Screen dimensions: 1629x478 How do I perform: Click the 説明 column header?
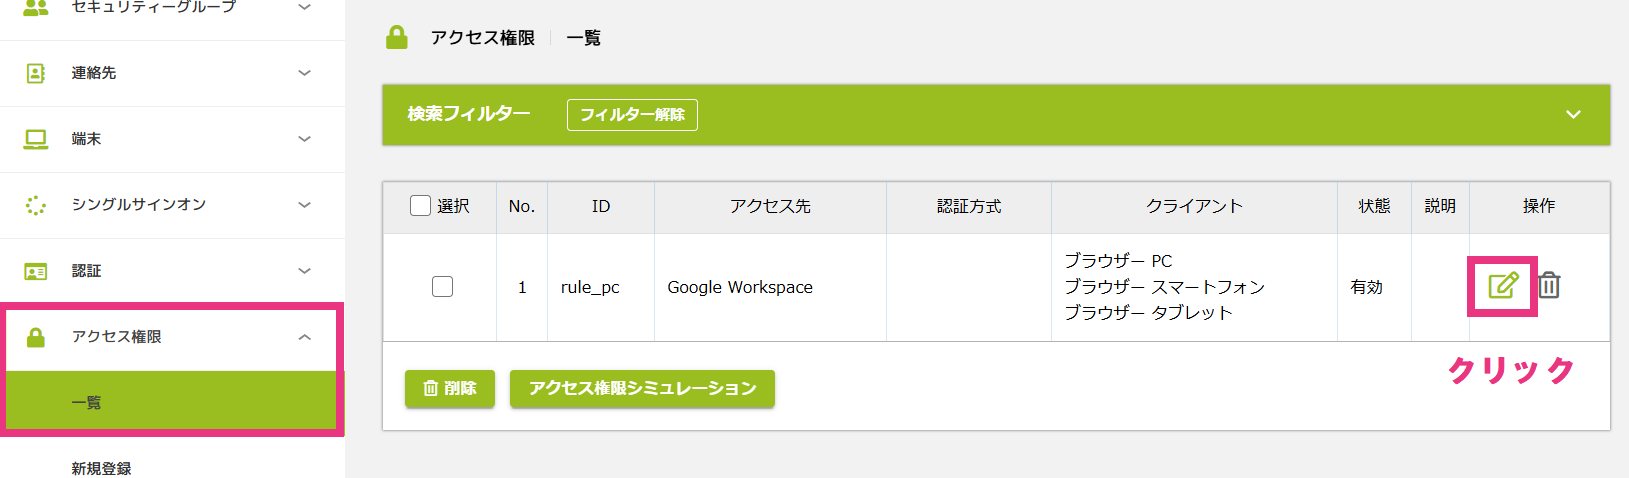click(1440, 206)
